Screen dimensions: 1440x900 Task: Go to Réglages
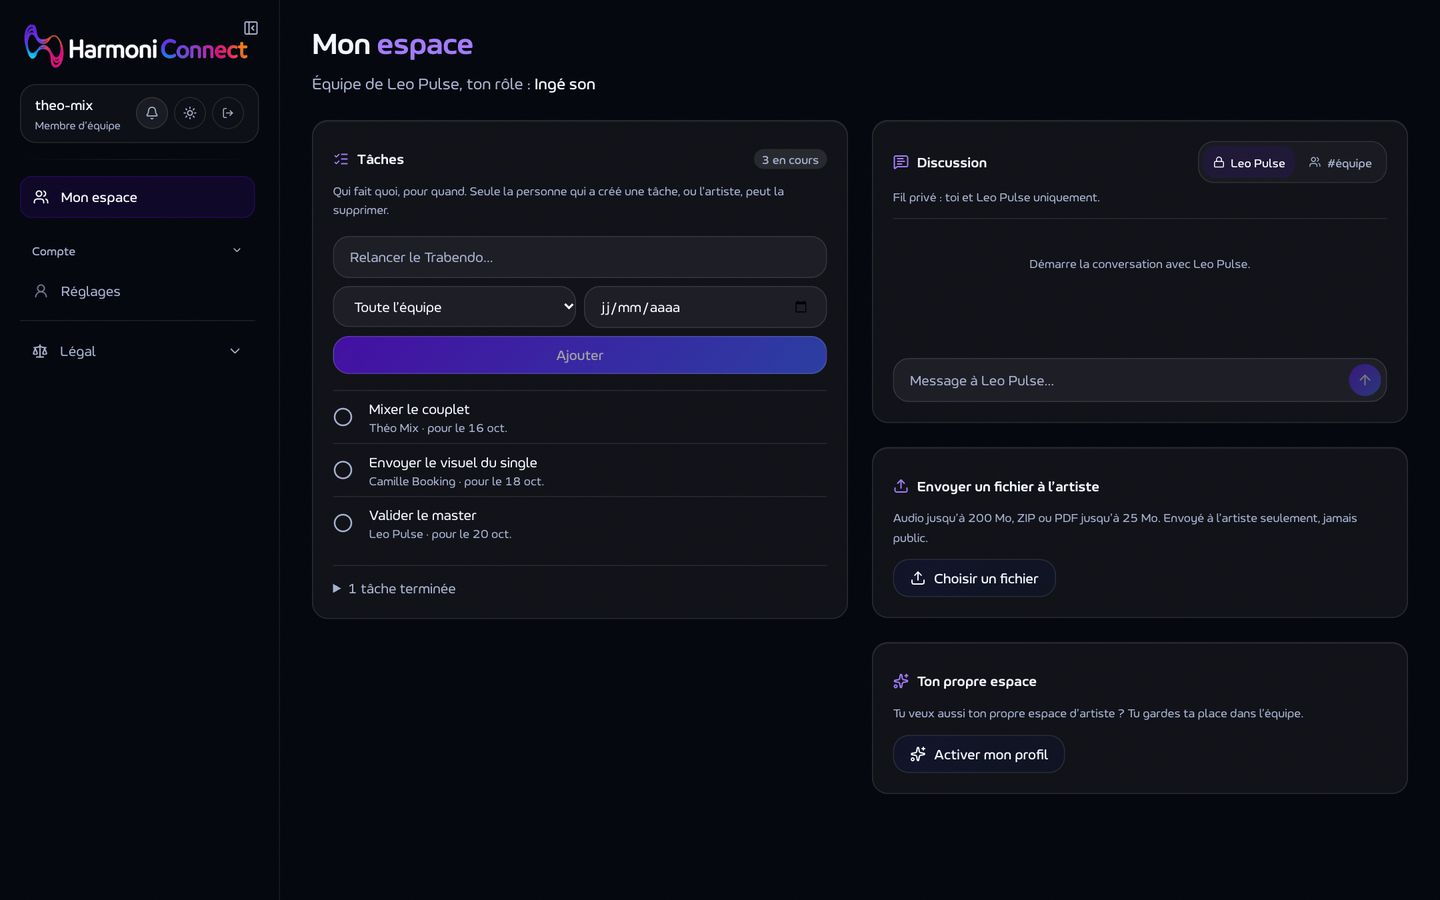137,291
